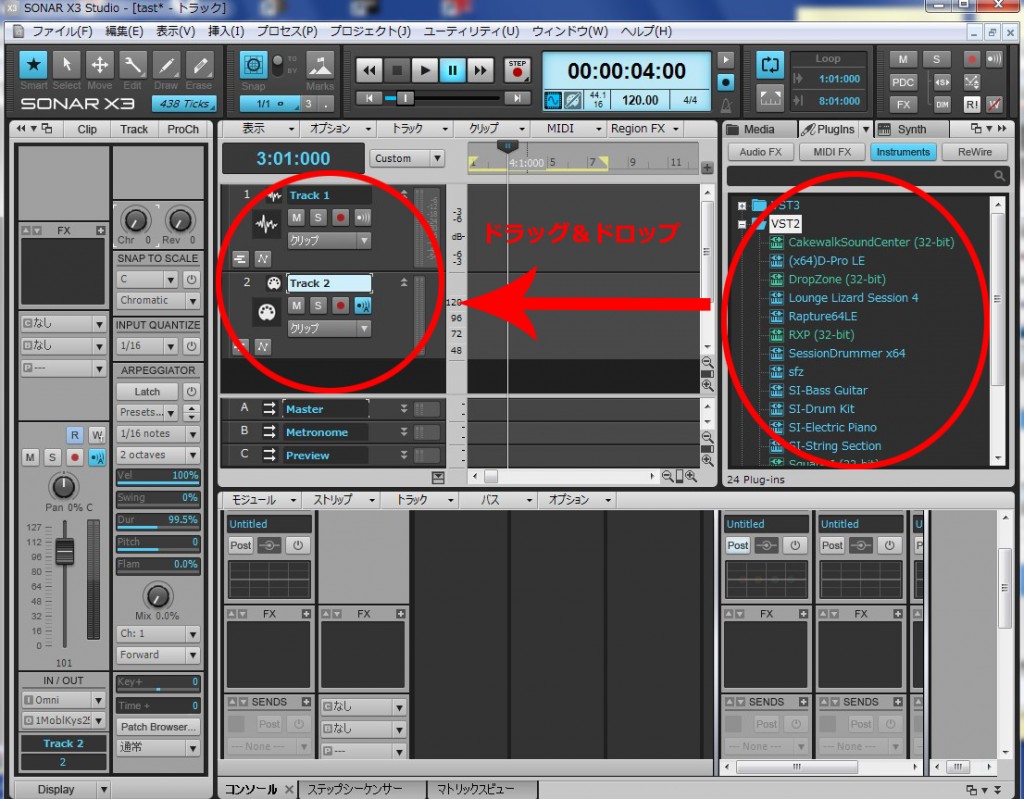Click the tempo value 120.00
Viewport: 1024px width, 799px height.
(x=640, y=100)
